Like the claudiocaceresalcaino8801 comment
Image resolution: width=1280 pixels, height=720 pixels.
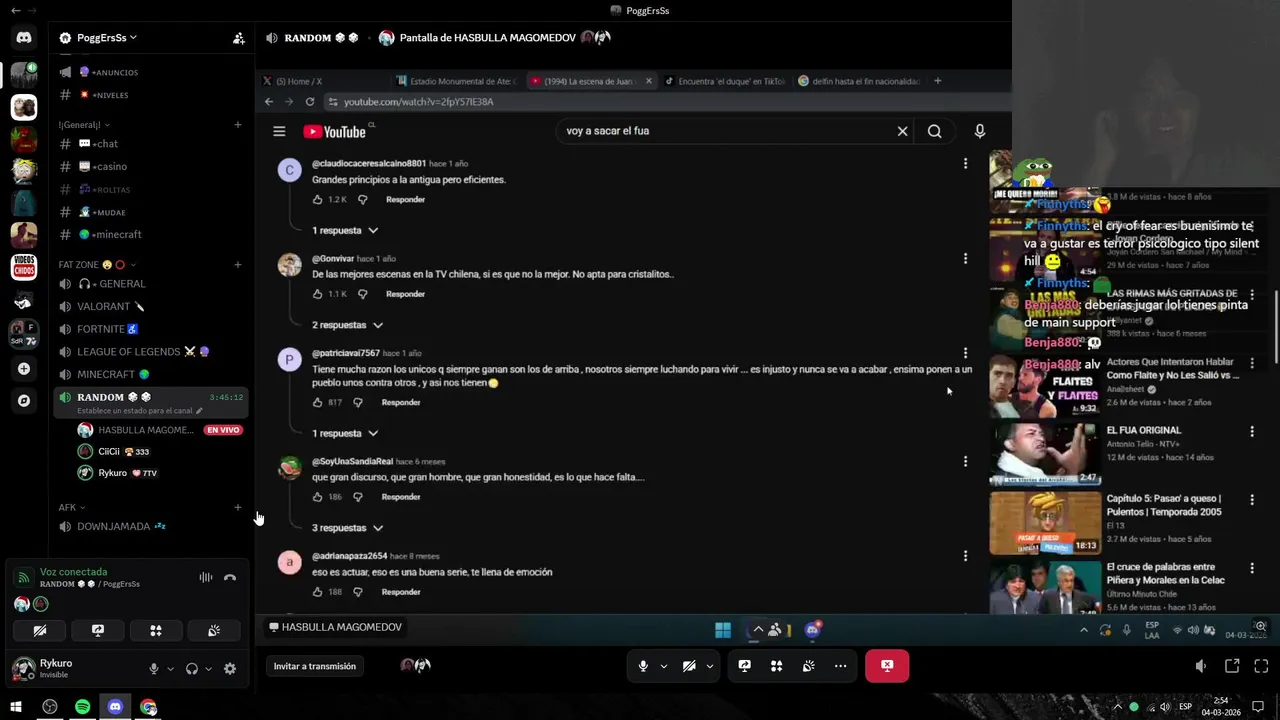click(x=317, y=200)
